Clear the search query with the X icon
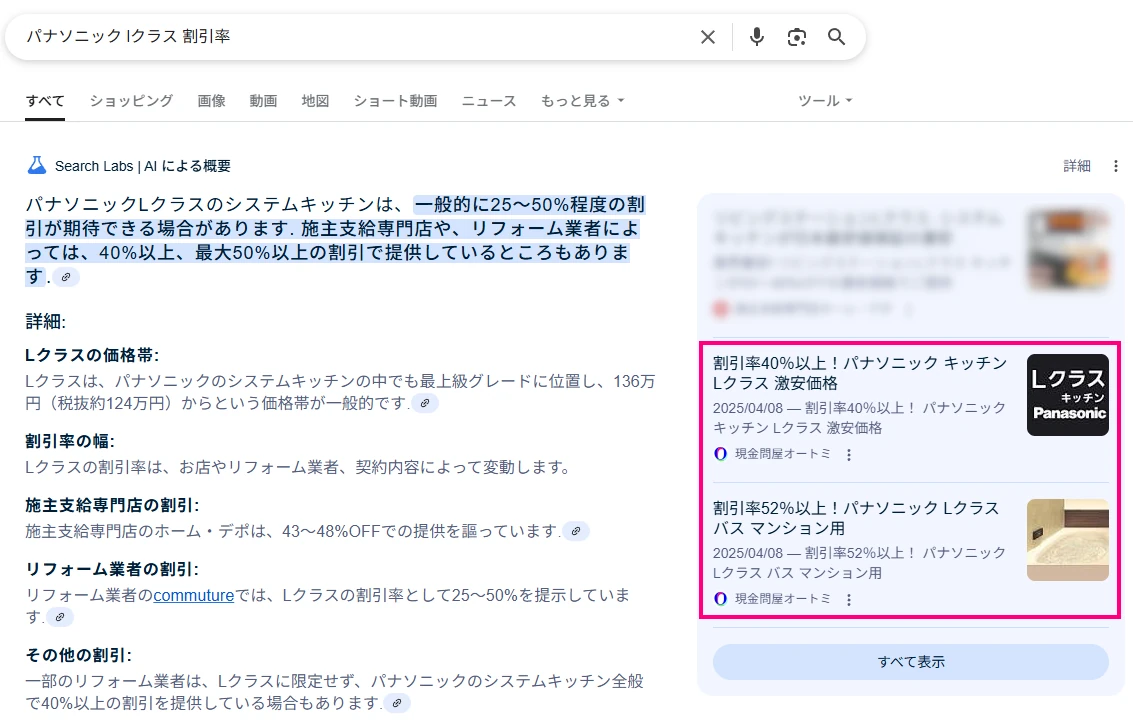Viewport: 1133px width, 726px height. point(707,37)
